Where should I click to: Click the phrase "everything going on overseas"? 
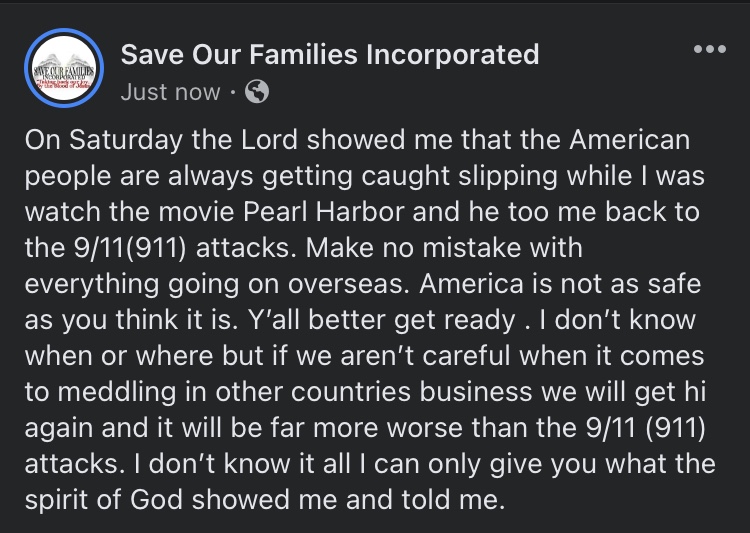[213, 285]
